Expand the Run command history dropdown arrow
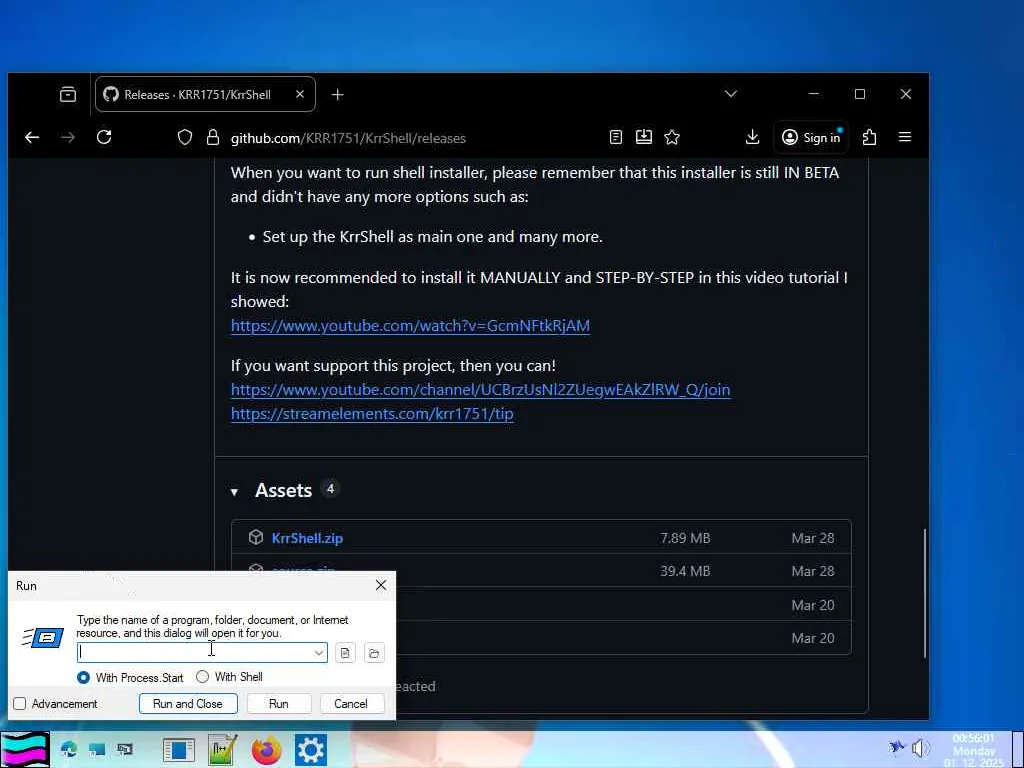The image size is (1024, 768). (319, 652)
